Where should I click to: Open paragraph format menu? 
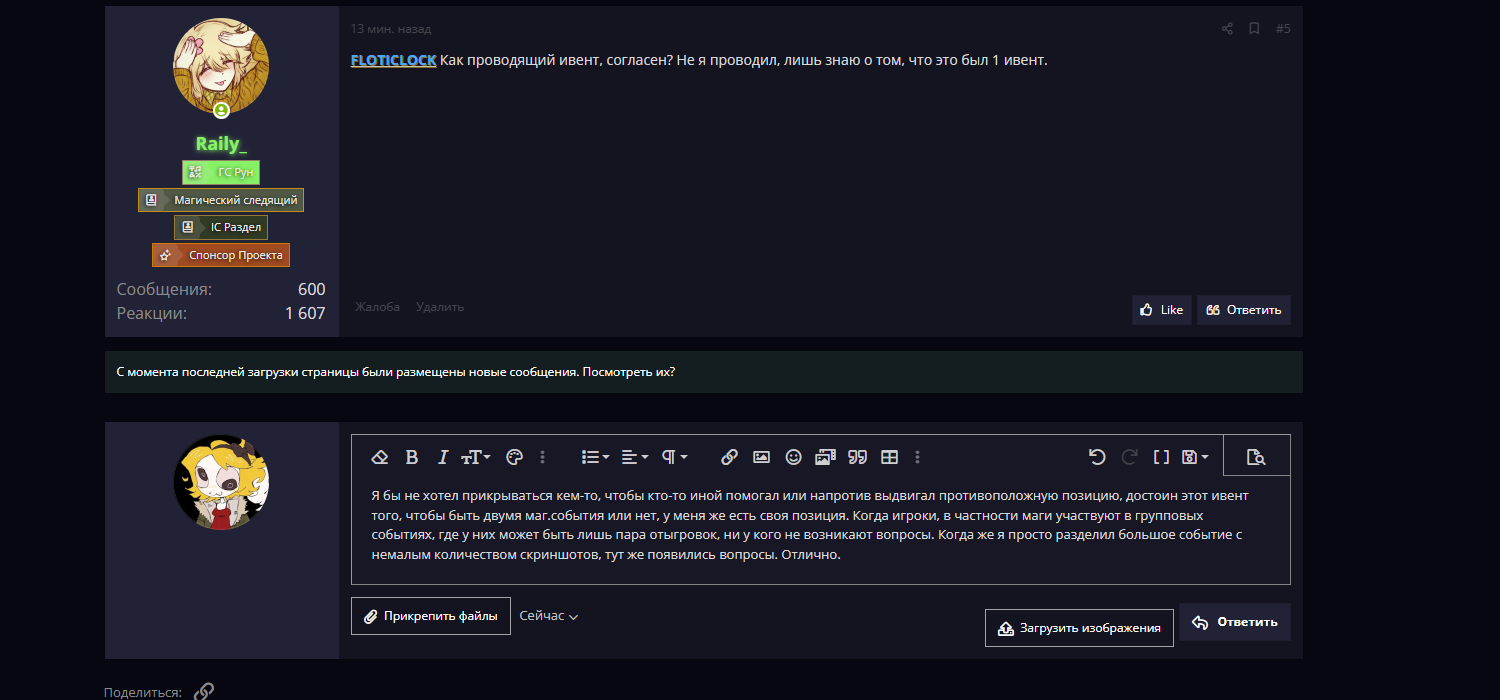point(674,457)
